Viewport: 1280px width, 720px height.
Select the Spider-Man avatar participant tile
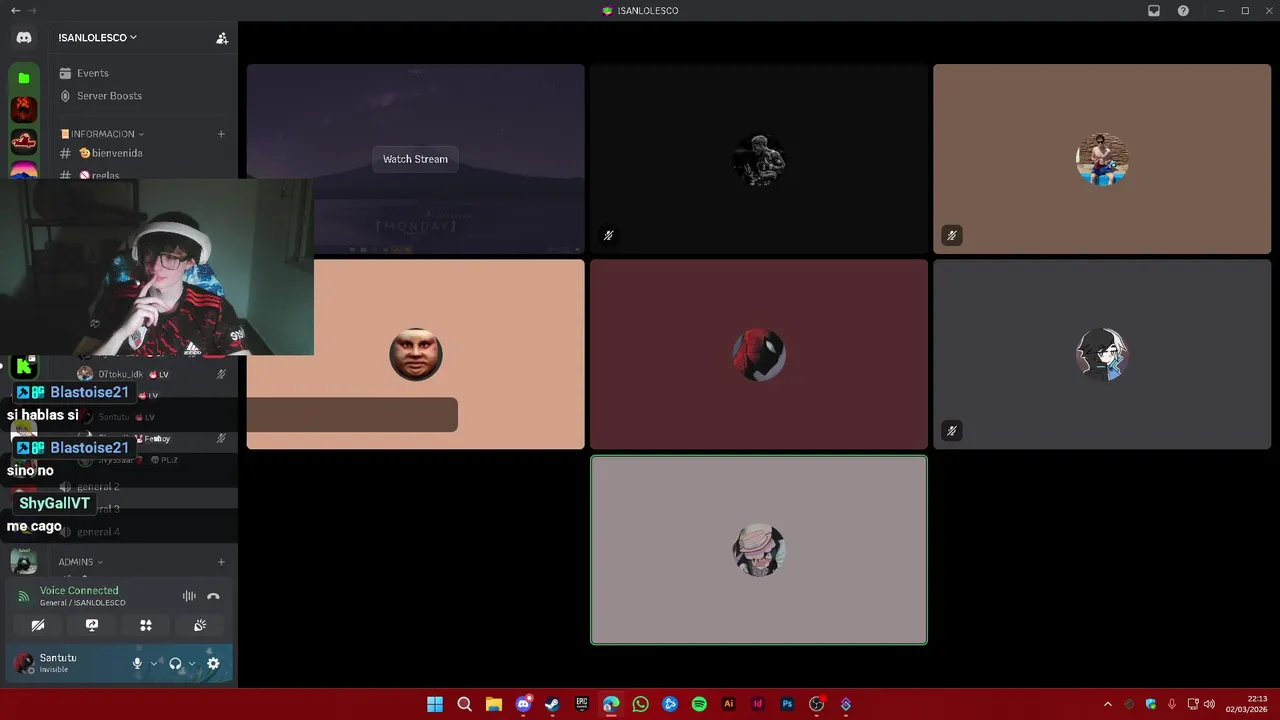point(759,354)
